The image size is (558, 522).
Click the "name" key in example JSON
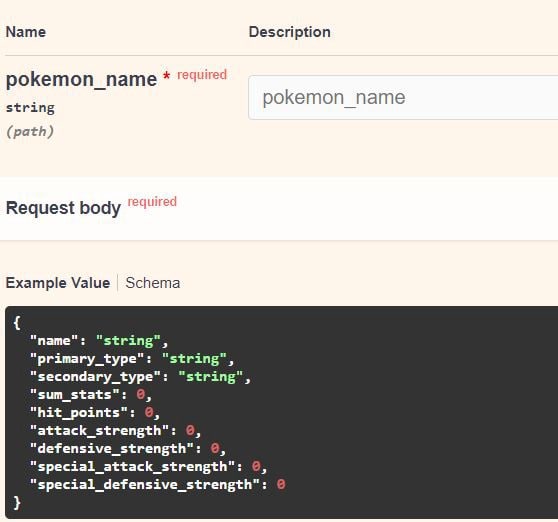54,341
